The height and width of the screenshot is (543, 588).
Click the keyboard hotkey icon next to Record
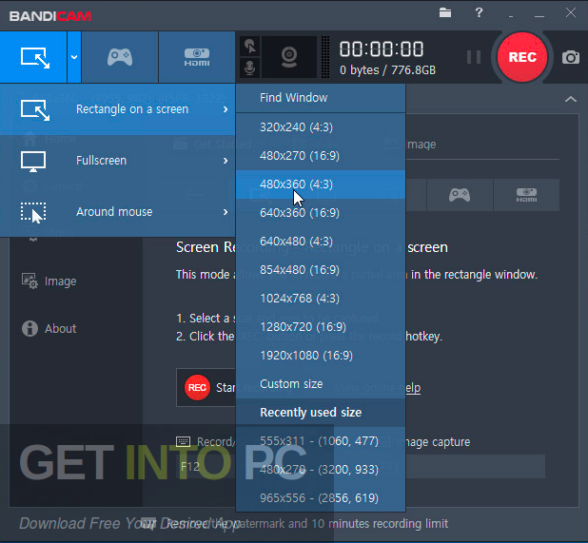point(183,441)
